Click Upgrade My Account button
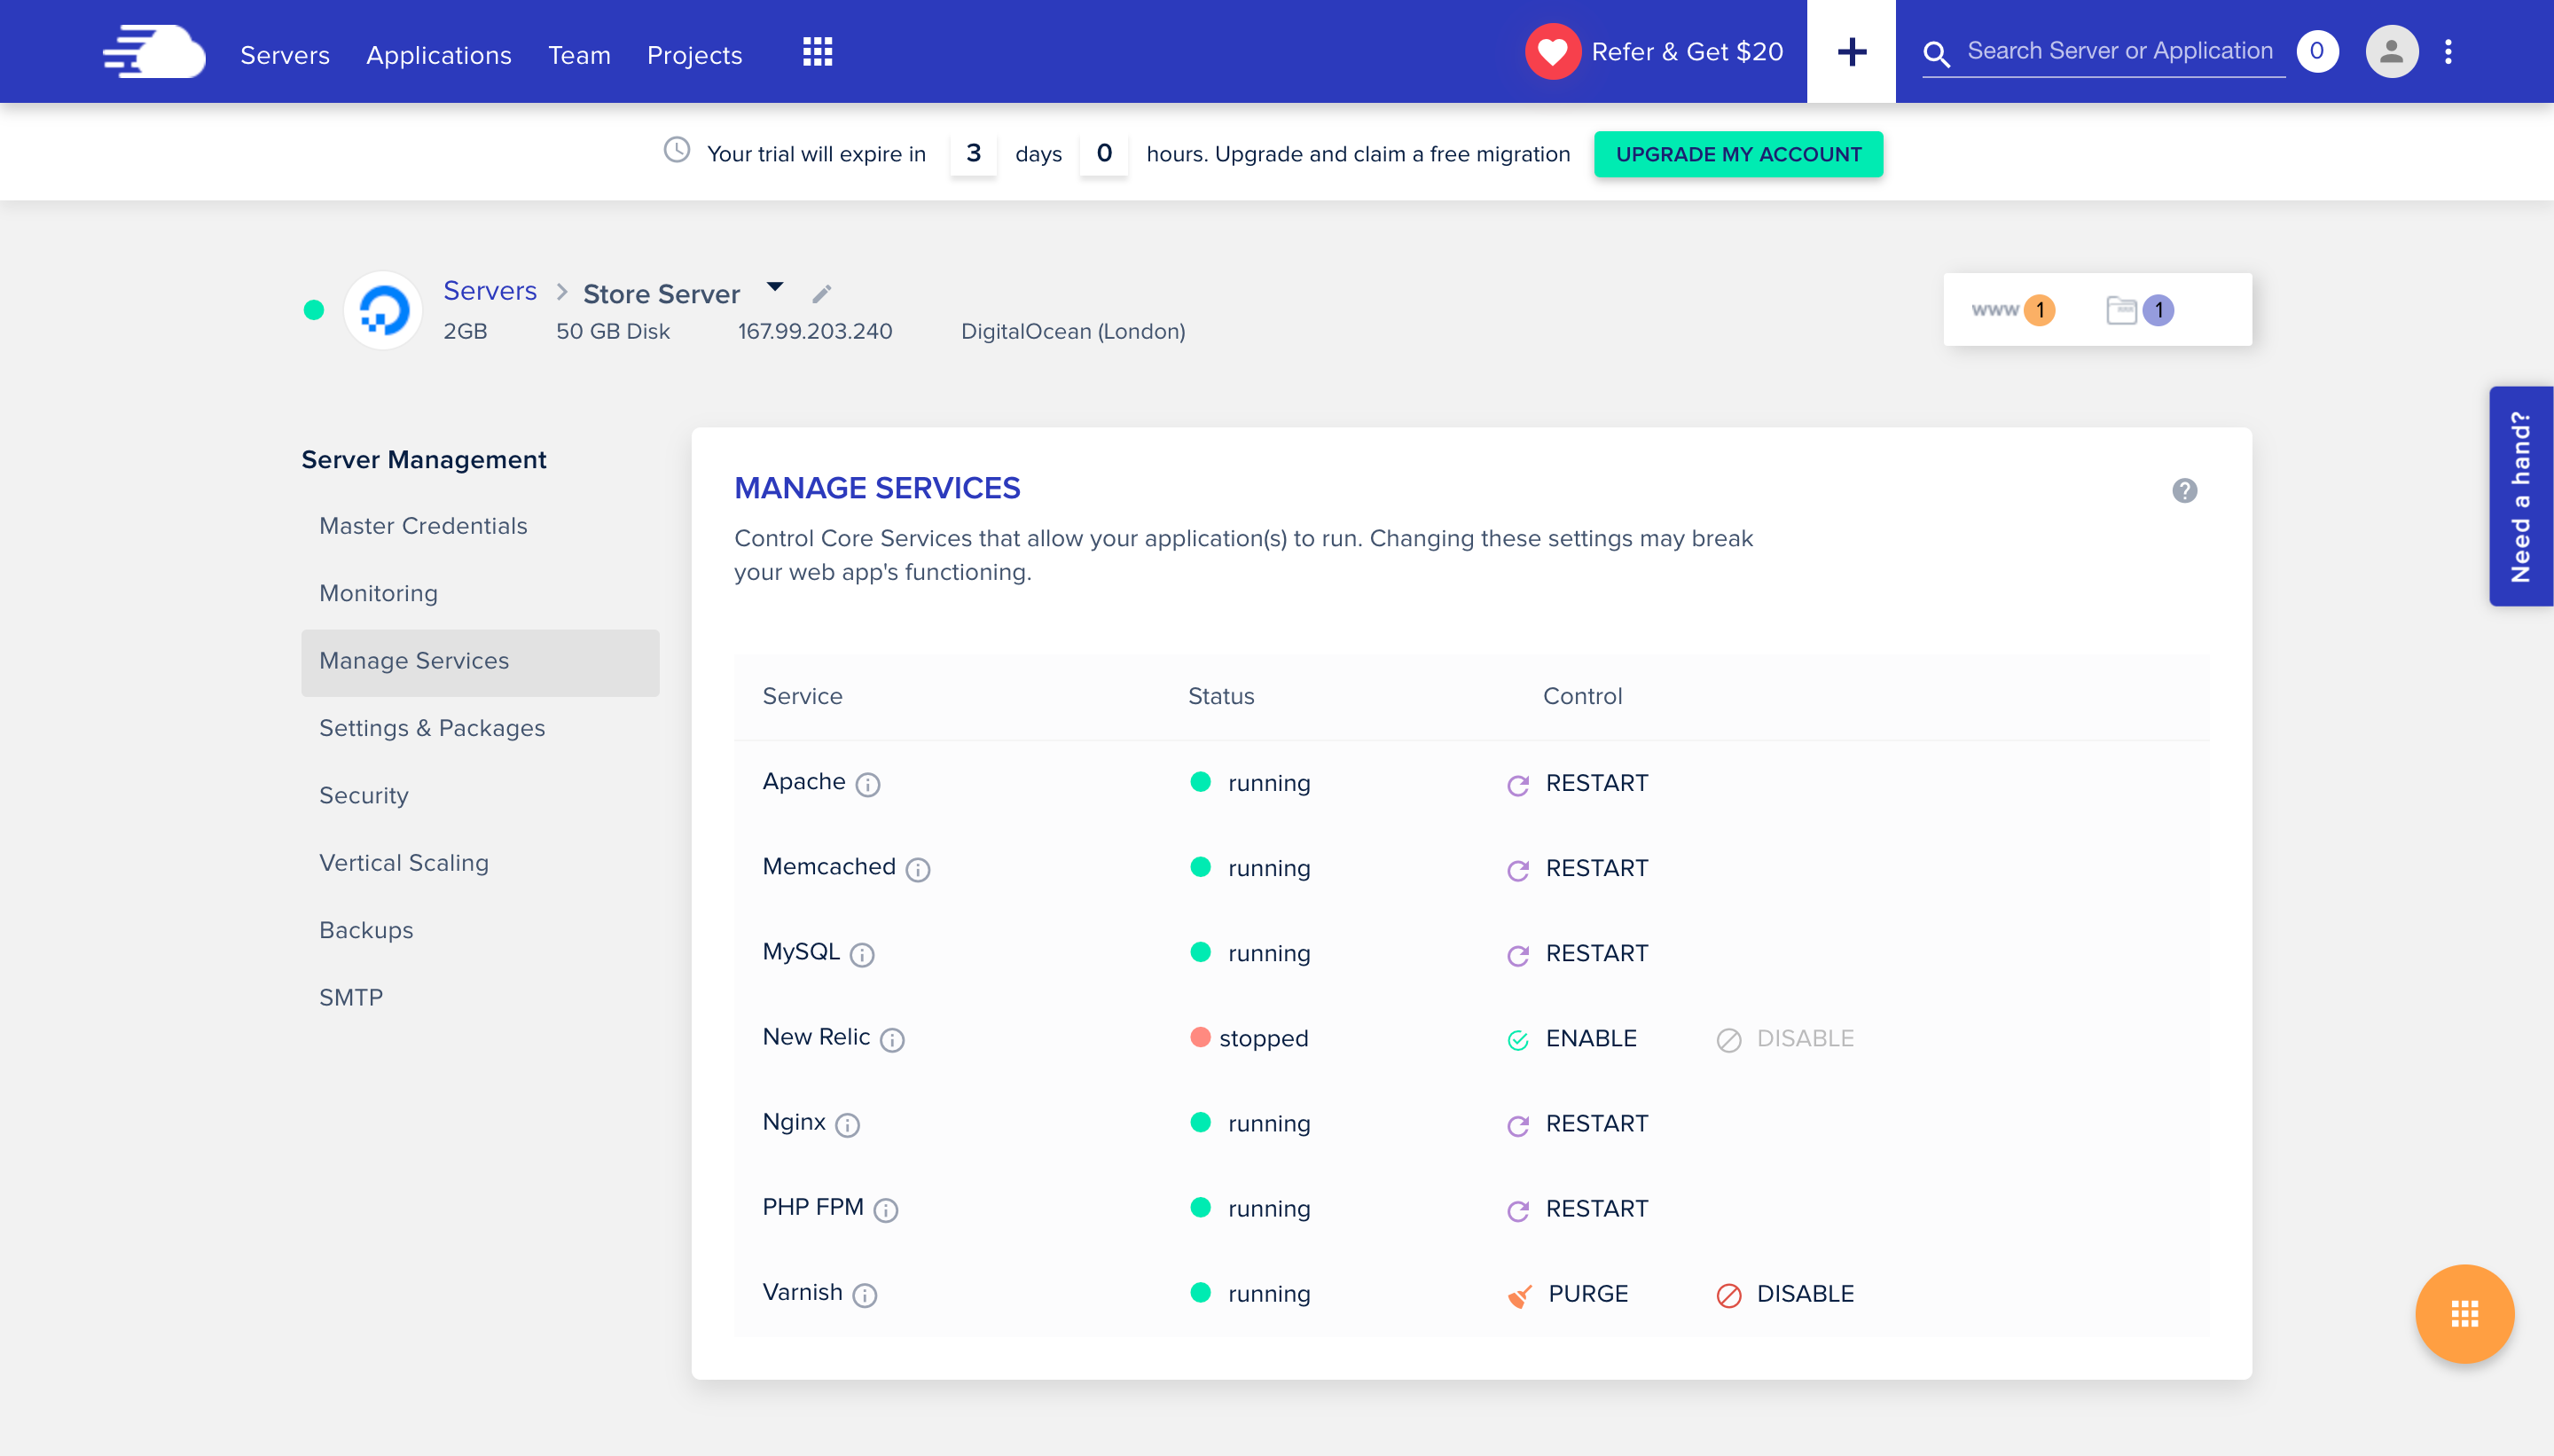This screenshot has height=1456, width=2554. [x=1738, y=154]
